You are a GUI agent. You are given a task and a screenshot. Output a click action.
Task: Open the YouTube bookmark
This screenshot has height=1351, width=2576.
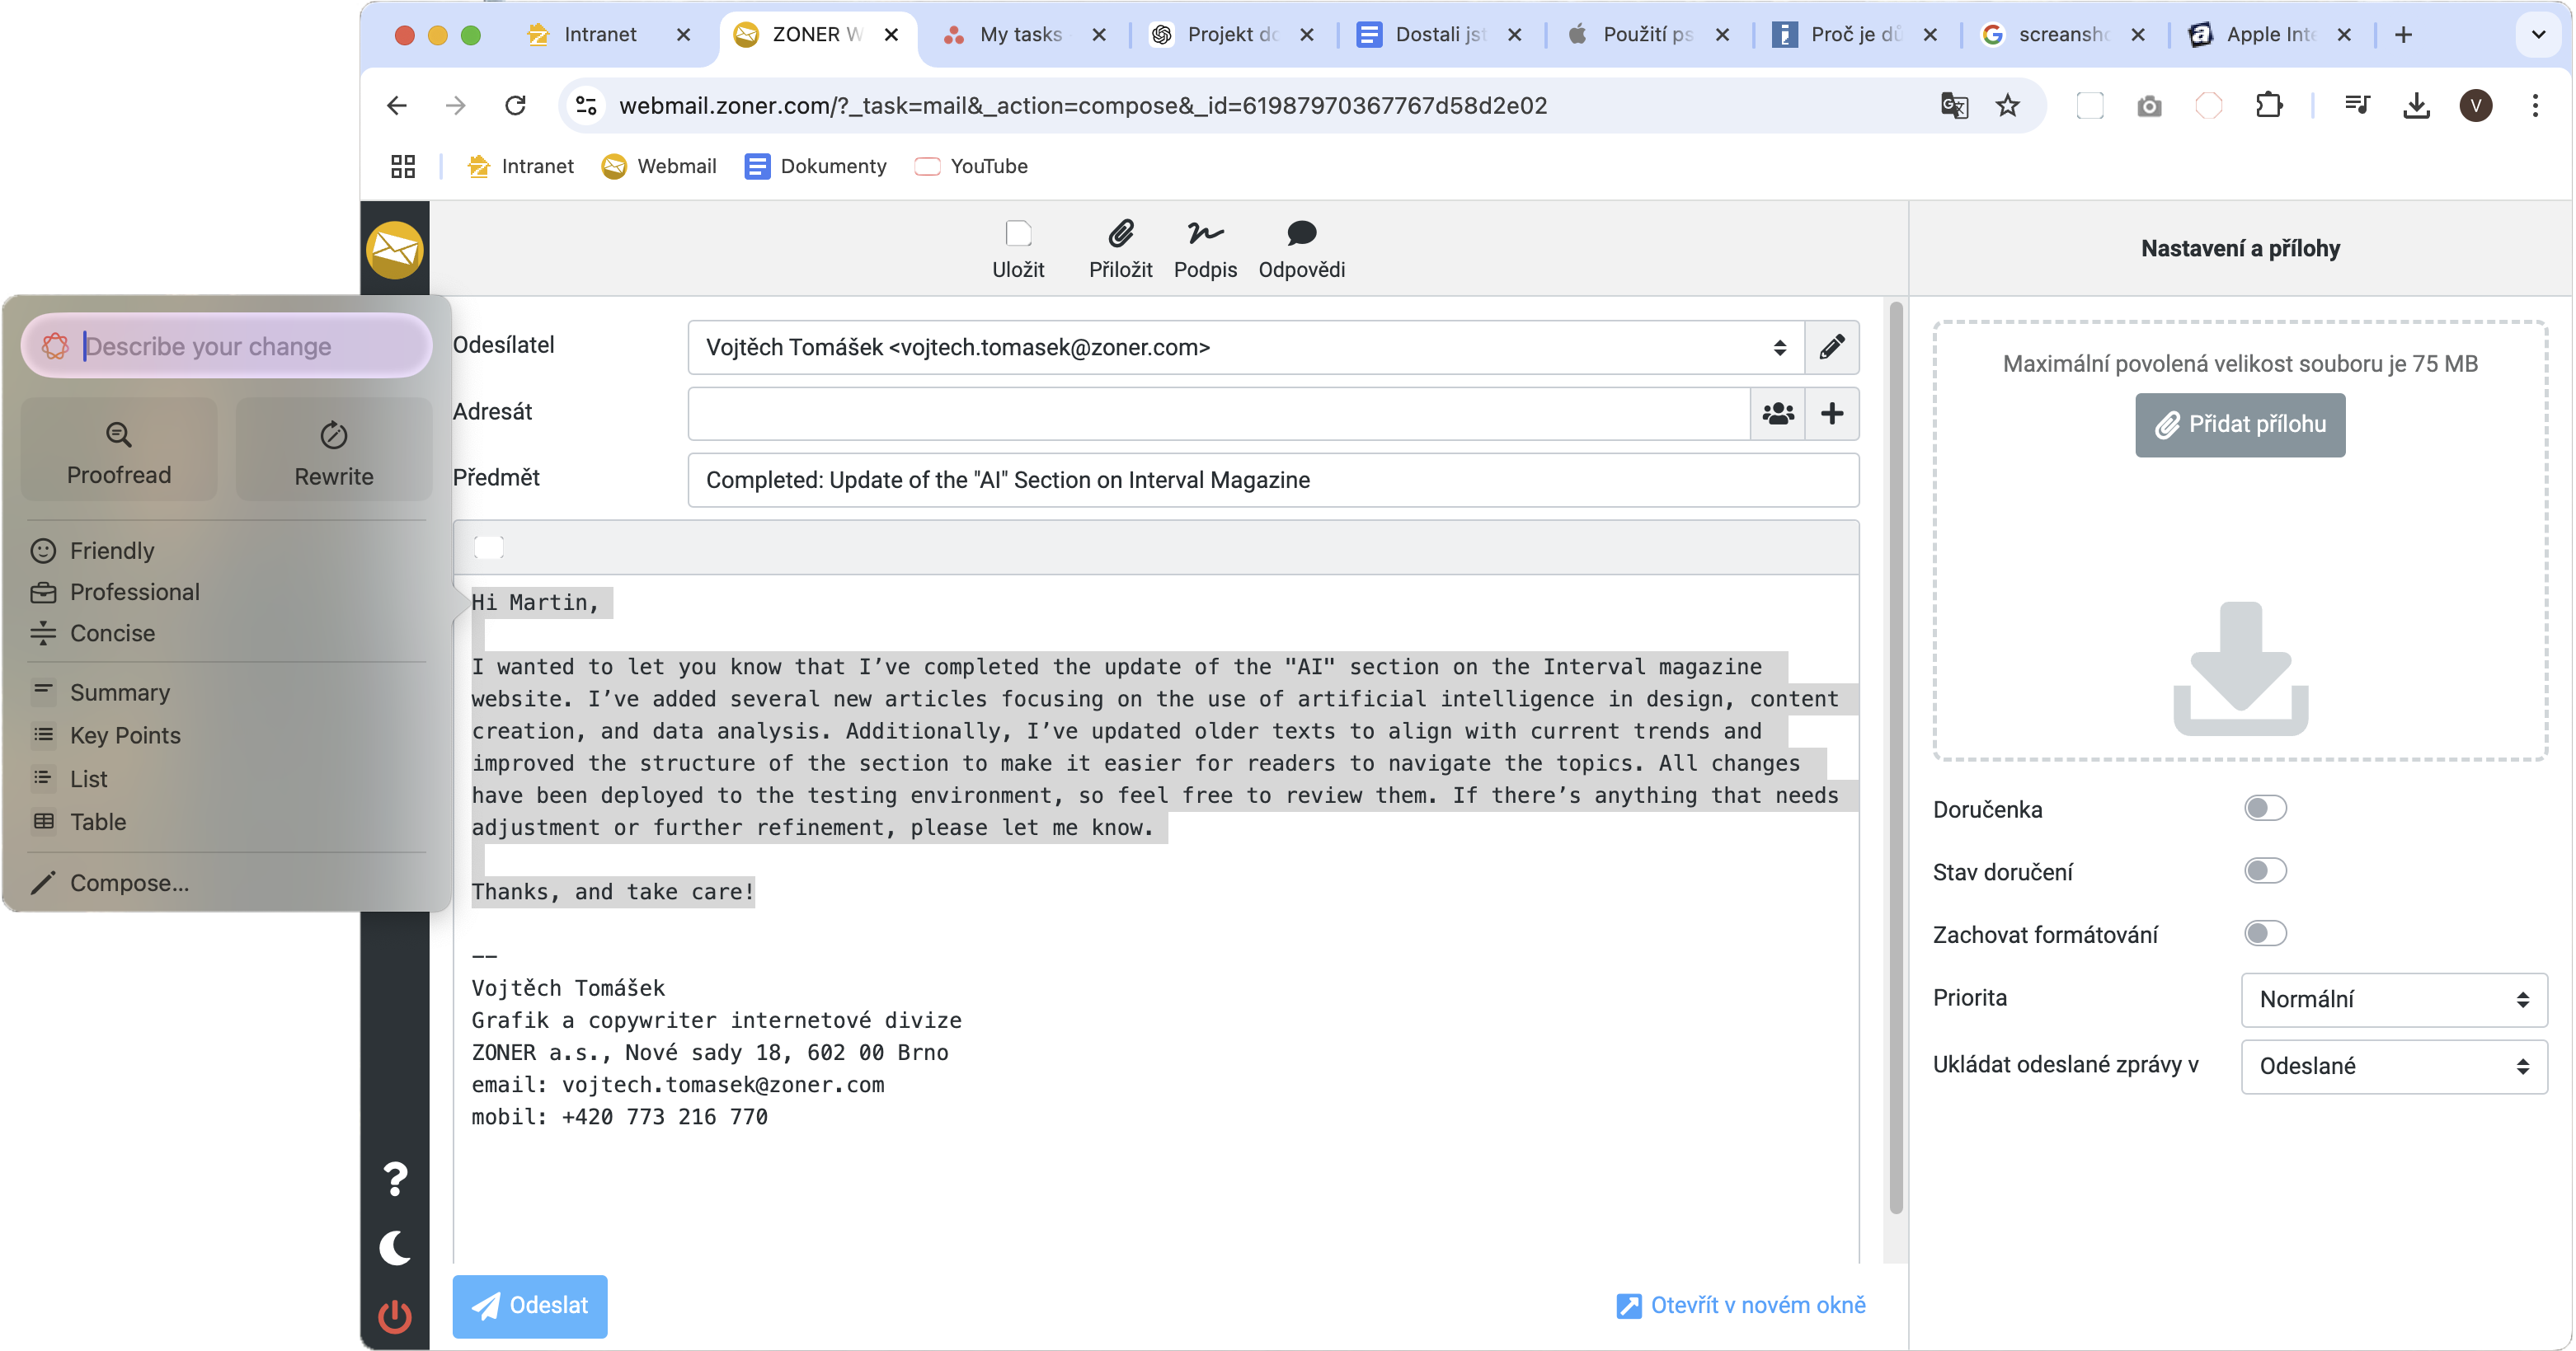click(971, 166)
